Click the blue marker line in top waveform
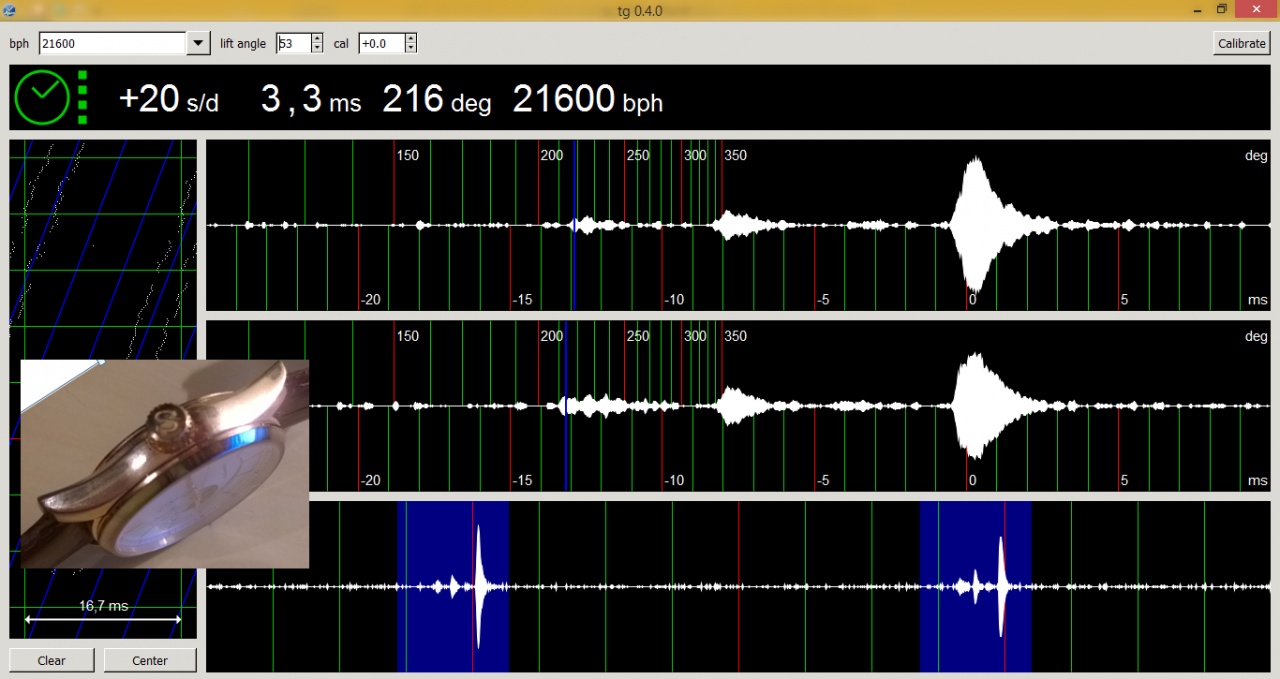The image size is (1280, 679). pyautogui.click(x=574, y=225)
